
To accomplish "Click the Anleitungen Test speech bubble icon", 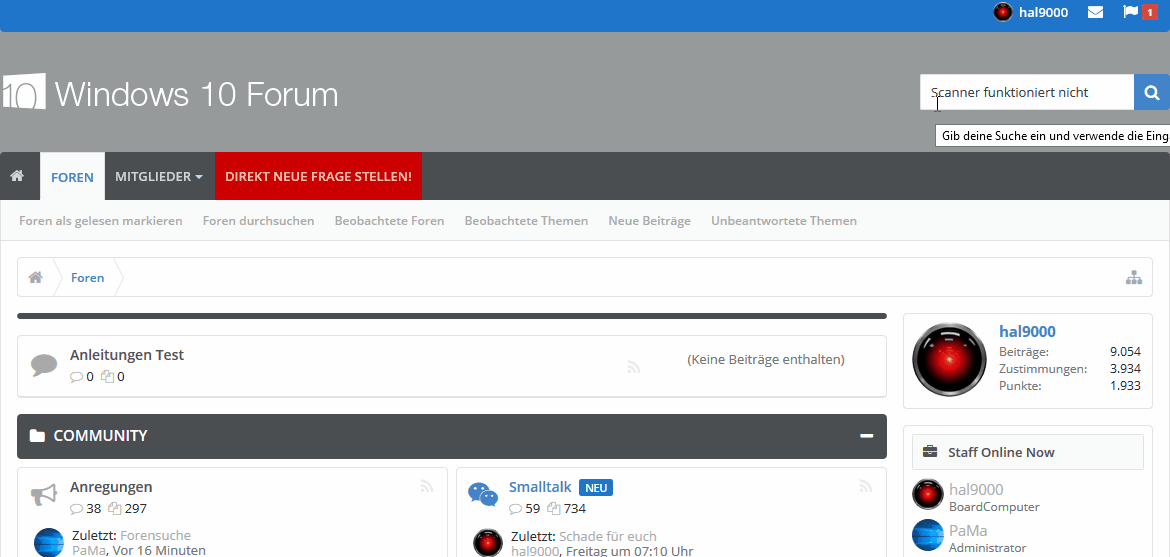I will point(44,366).
